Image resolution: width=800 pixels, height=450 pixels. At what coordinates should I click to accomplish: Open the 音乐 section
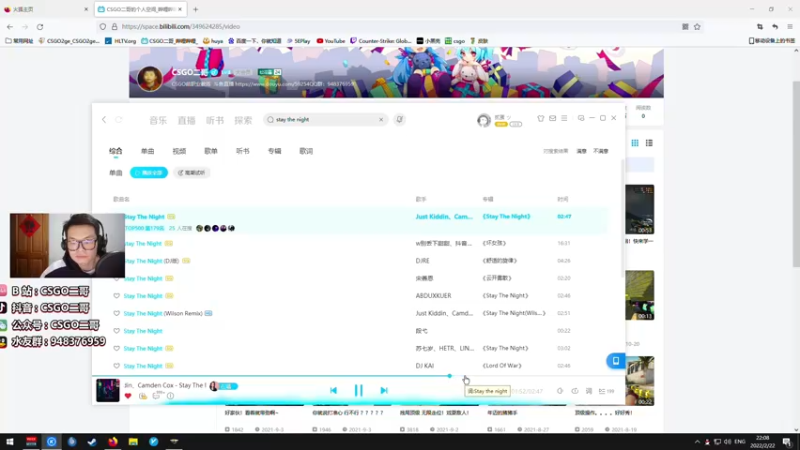[x=158, y=120]
